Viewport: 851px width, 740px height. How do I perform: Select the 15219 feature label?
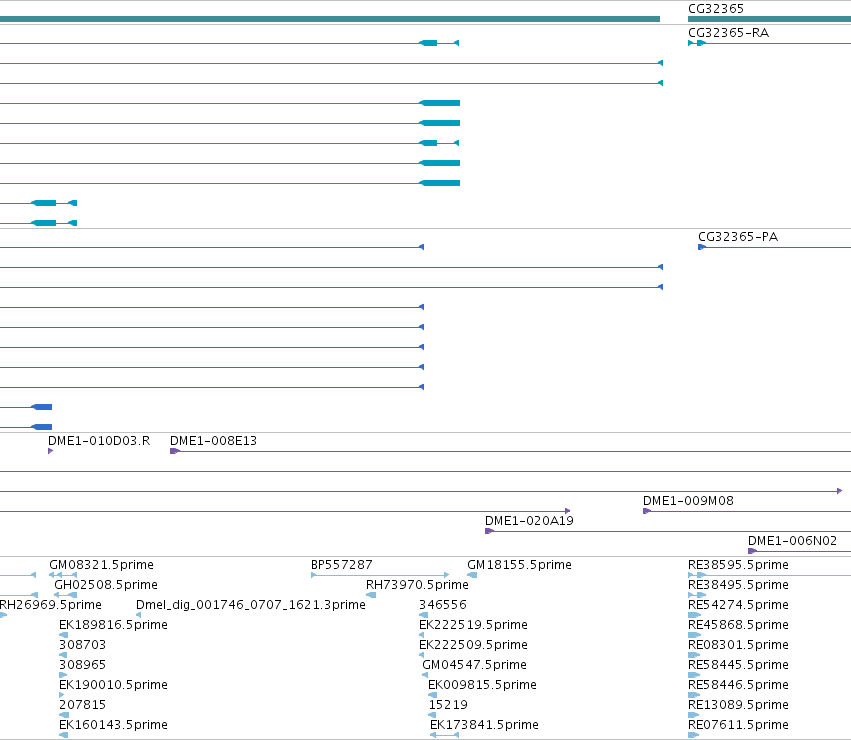pos(448,705)
